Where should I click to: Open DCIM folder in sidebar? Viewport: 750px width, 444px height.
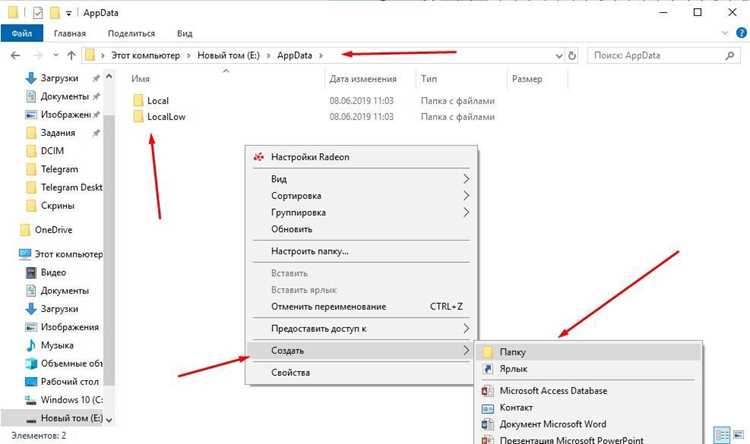coord(52,151)
